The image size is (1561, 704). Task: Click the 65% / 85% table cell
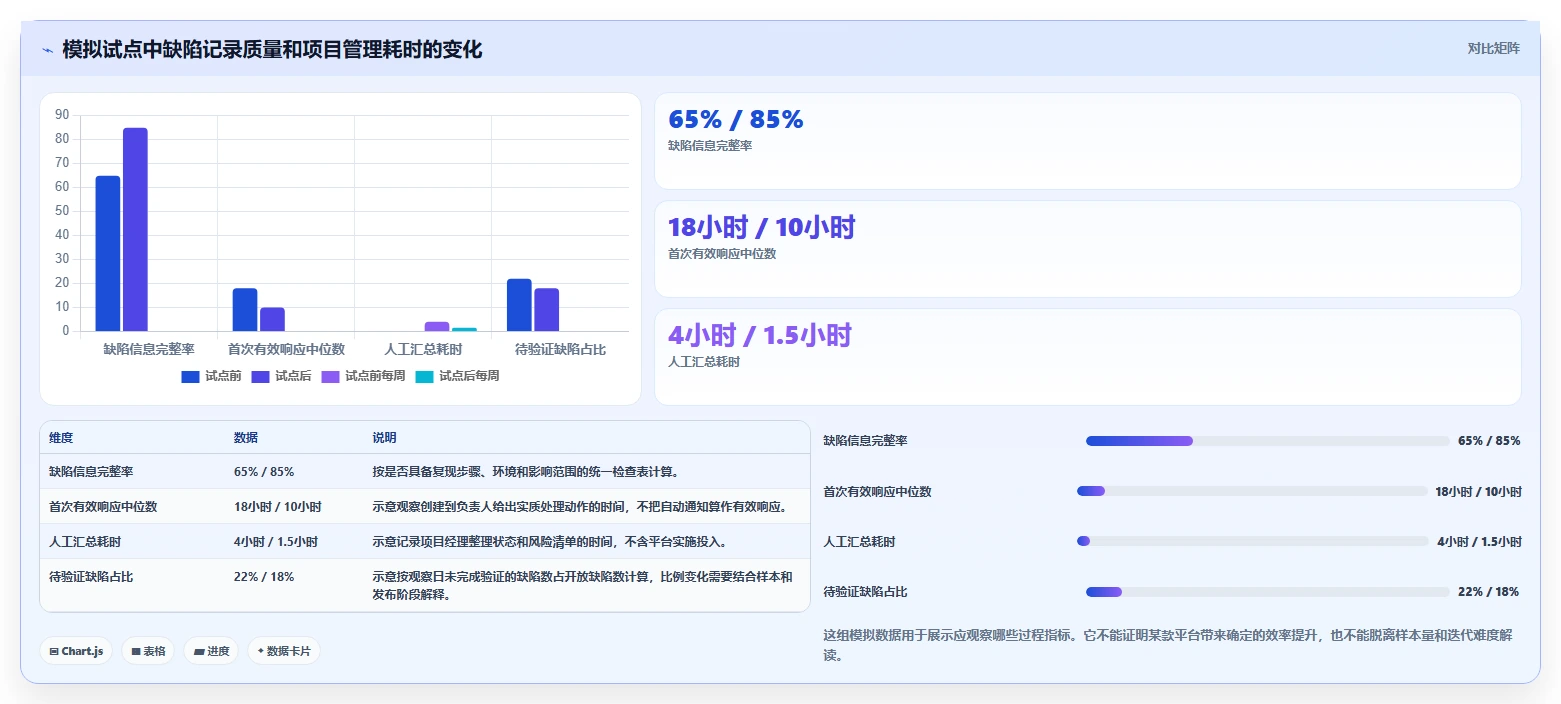264,471
